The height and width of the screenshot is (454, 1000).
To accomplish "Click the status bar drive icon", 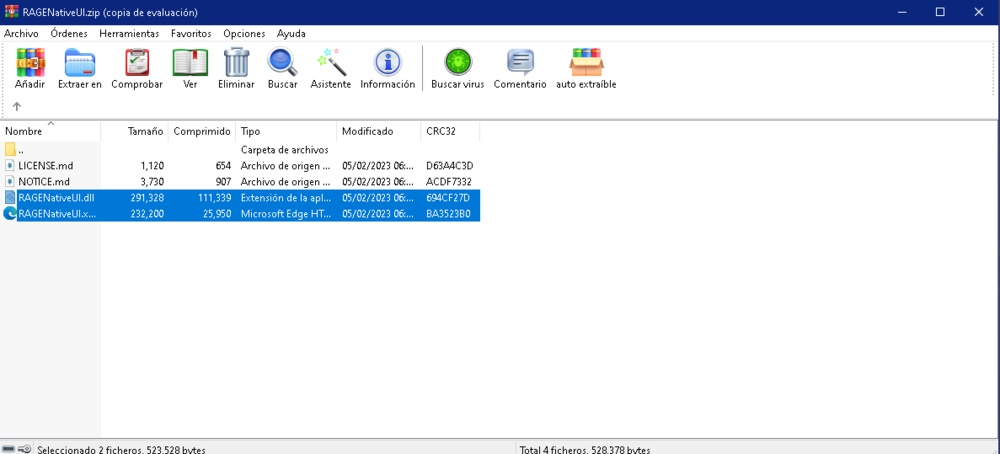I will tap(9, 449).
